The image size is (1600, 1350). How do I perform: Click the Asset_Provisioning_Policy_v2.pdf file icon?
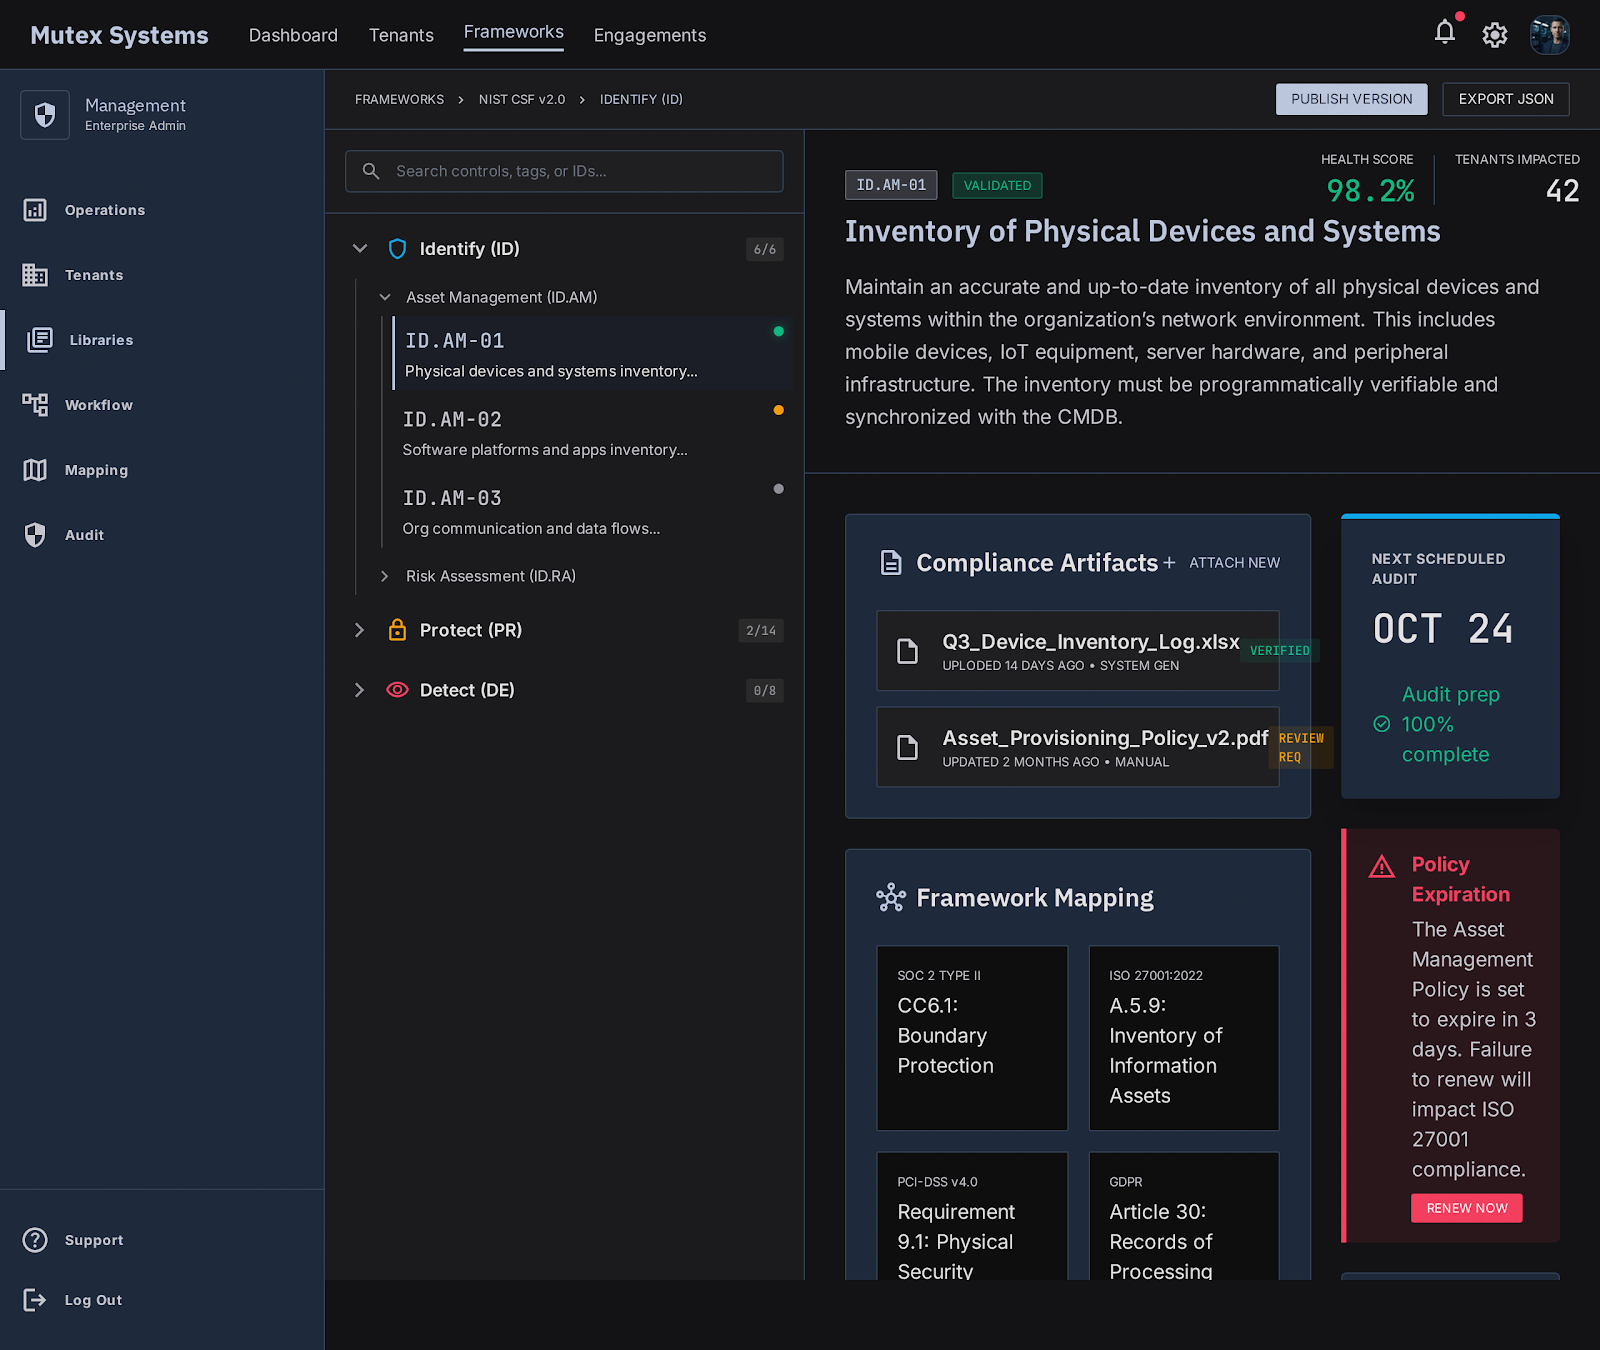pyautogui.click(x=907, y=747)
